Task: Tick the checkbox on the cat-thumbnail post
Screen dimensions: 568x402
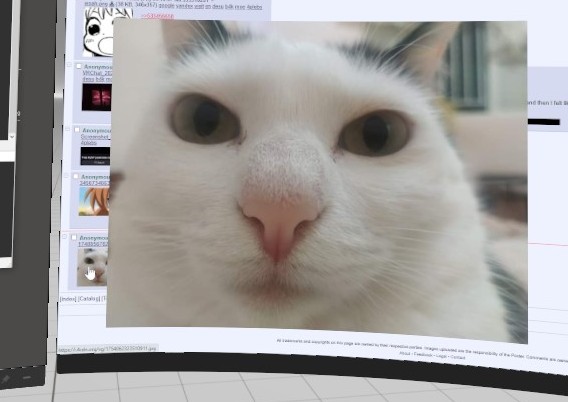Action: (74, 238)
